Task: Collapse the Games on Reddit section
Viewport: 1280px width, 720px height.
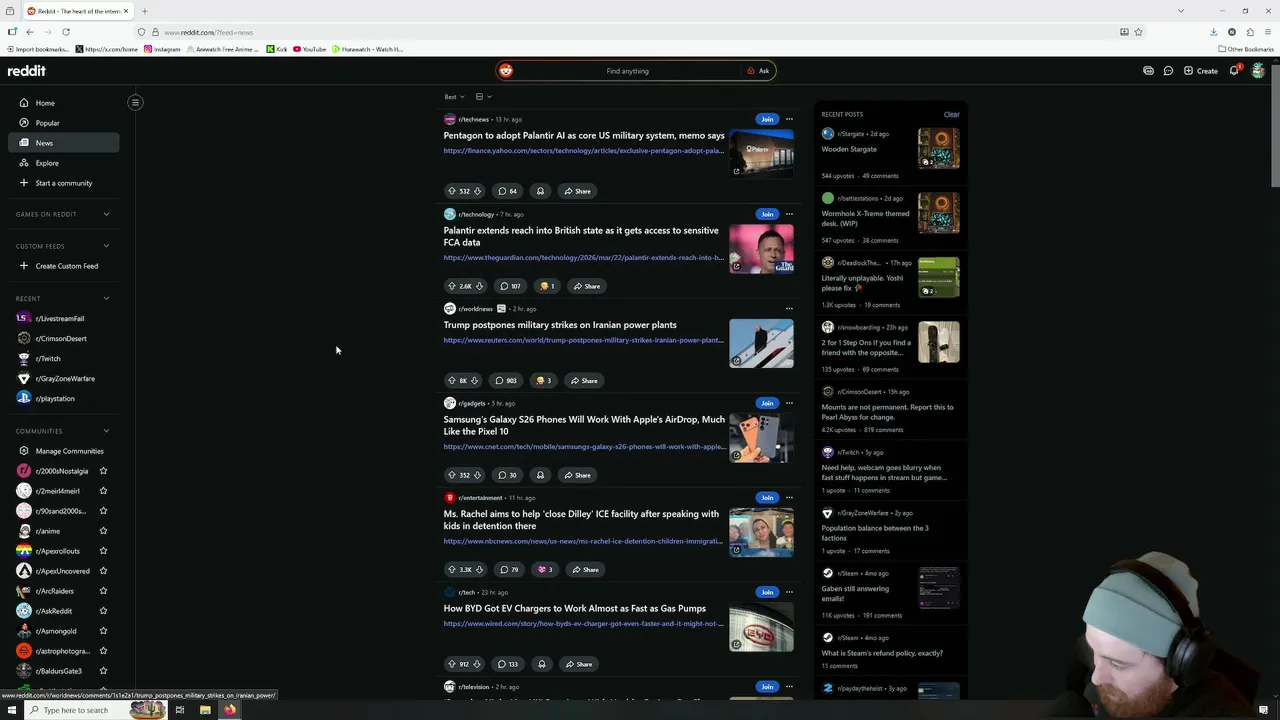Action: 106,214
